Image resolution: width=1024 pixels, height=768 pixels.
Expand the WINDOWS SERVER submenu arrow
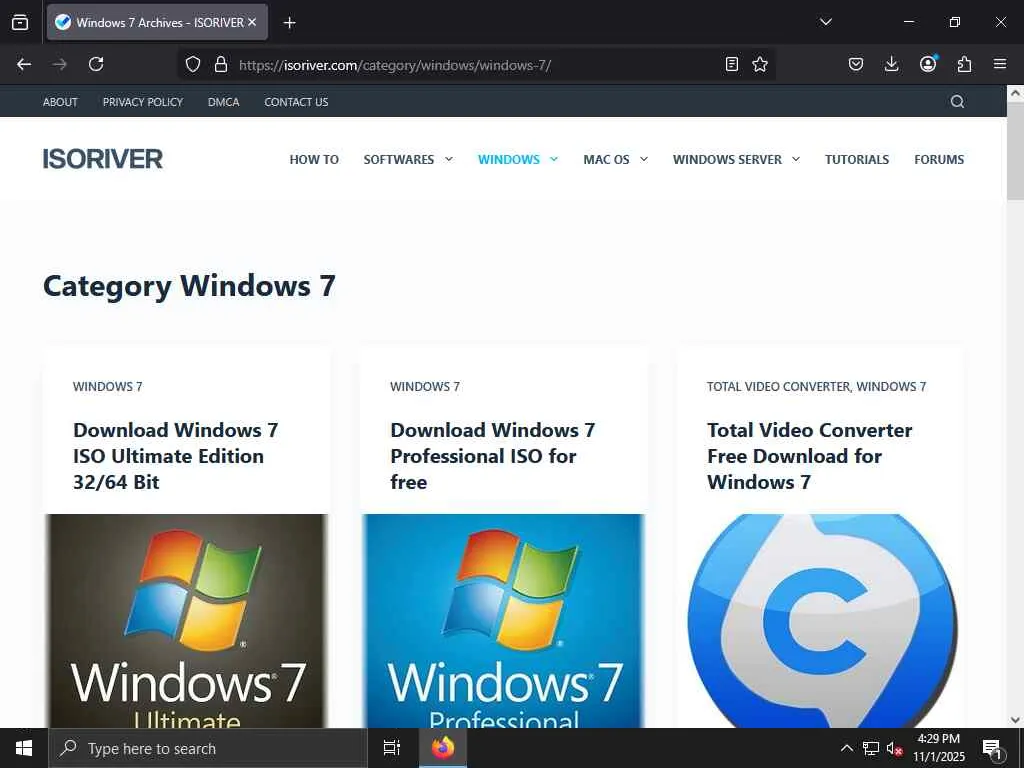pos(796,159)
